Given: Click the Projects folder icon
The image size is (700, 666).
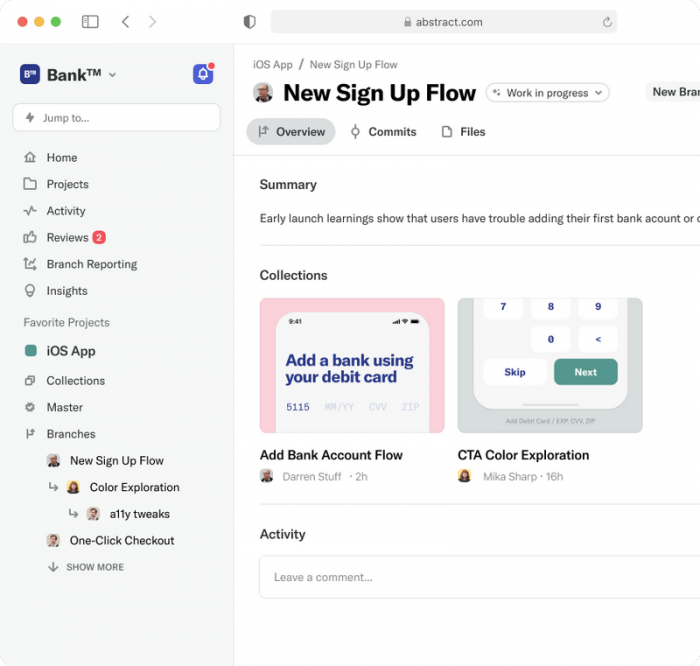Looking at the screenshot, I should tap(30, 184).
